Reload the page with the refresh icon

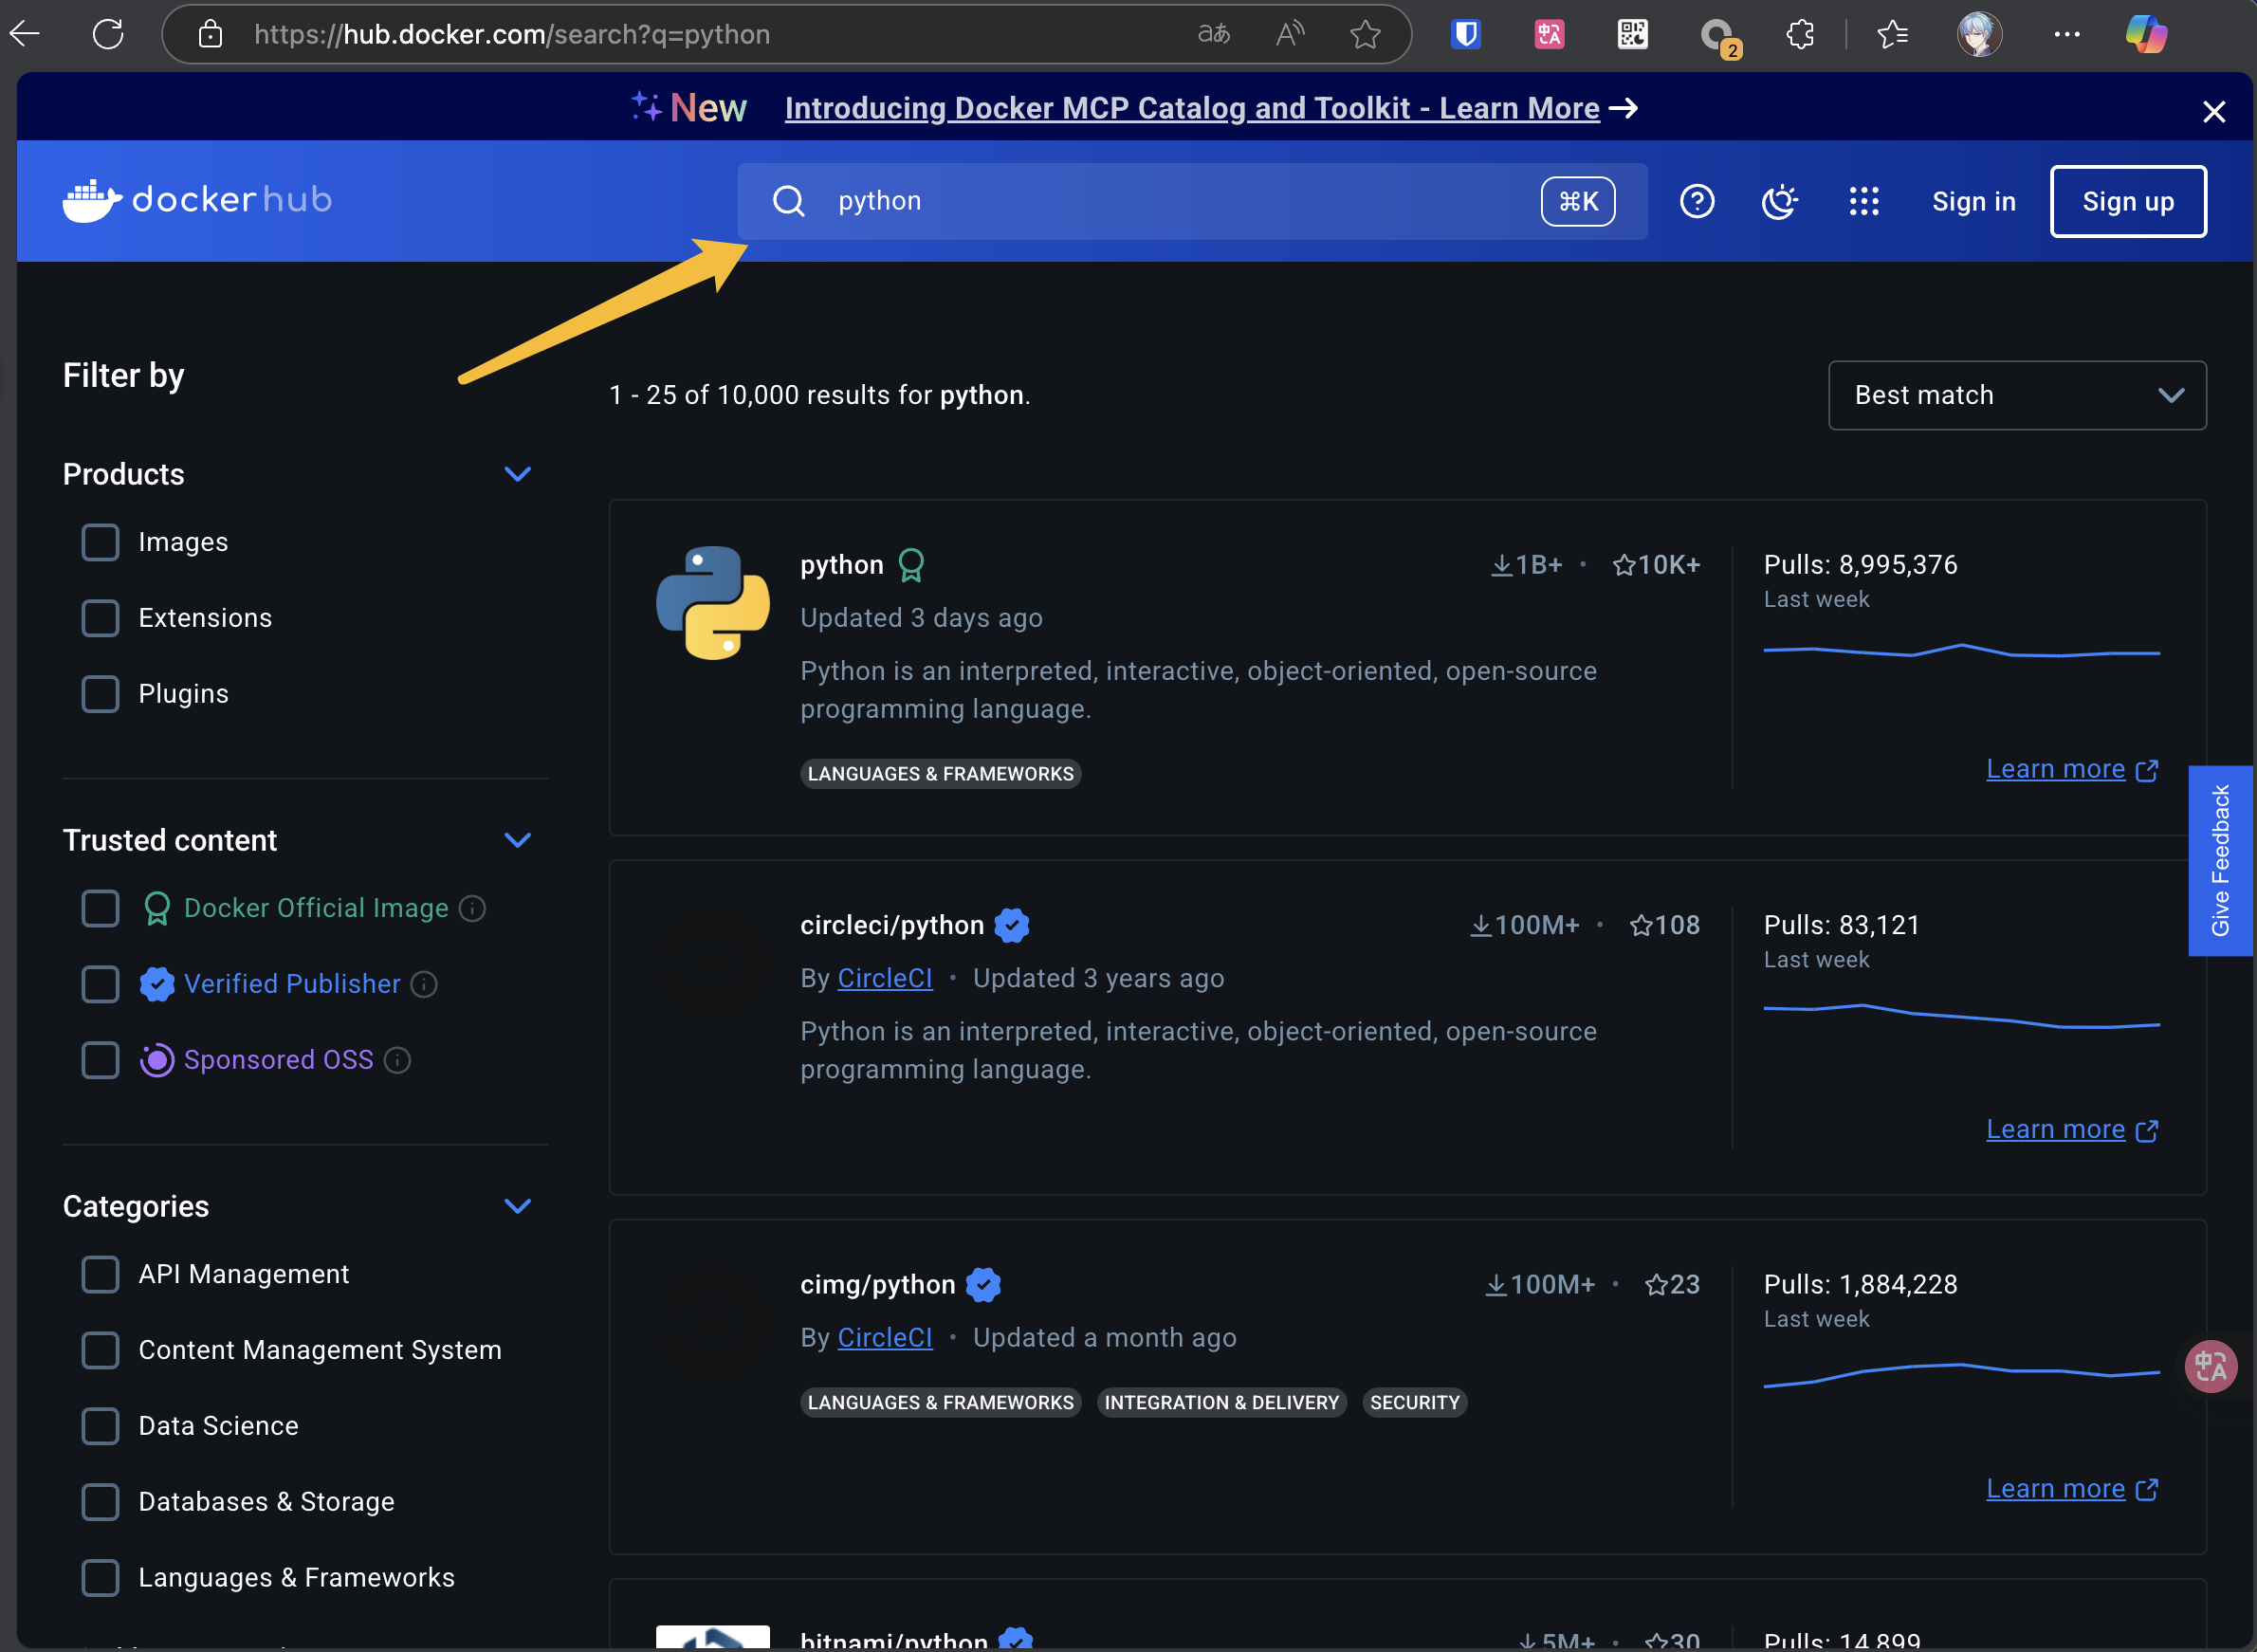[x=108, y=34]
